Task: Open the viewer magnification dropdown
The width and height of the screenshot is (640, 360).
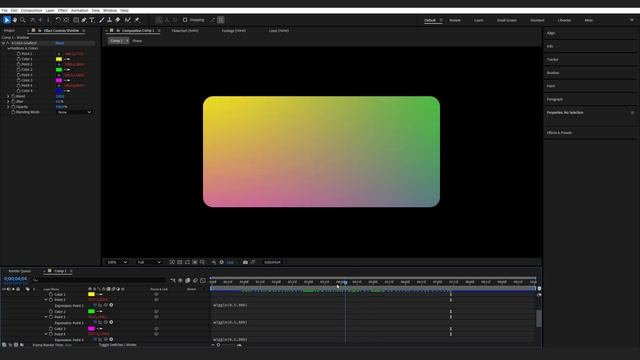Action: coord(117,262)
